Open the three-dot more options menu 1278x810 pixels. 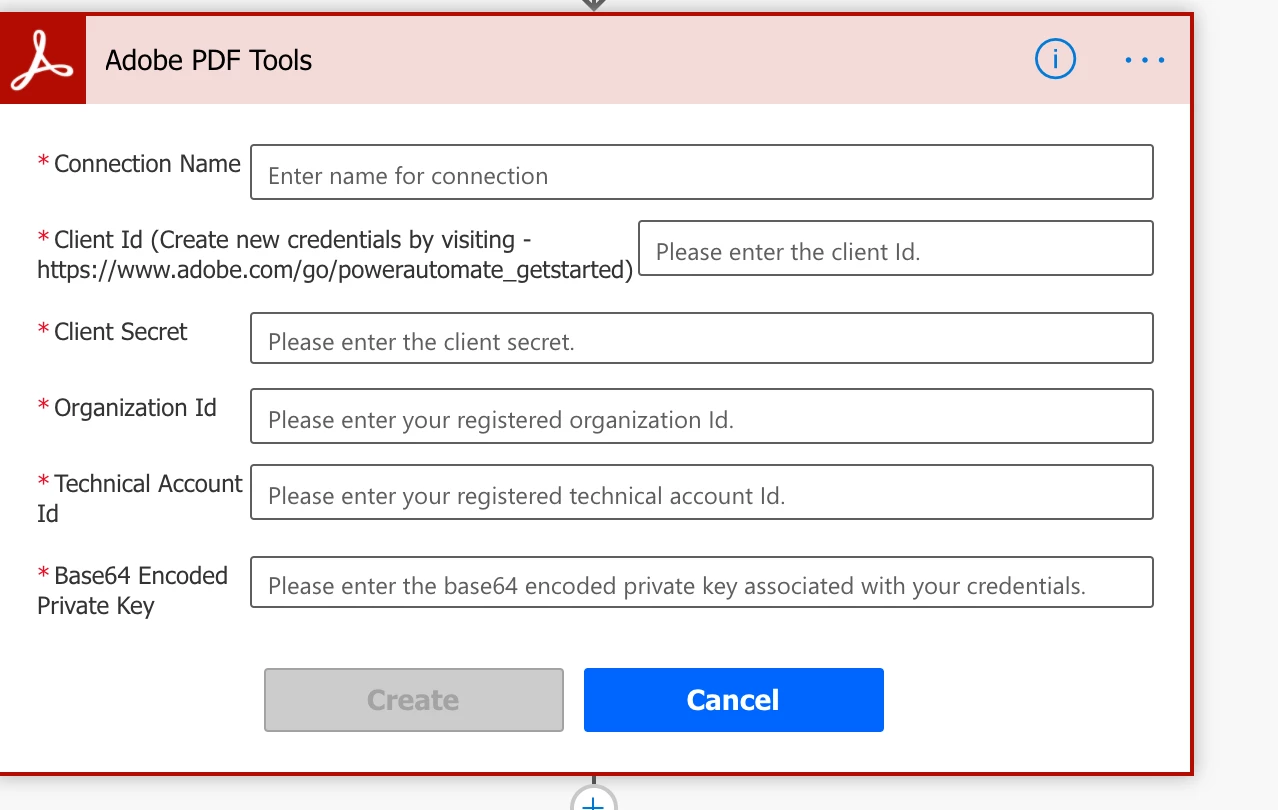tap(1145, 60)
